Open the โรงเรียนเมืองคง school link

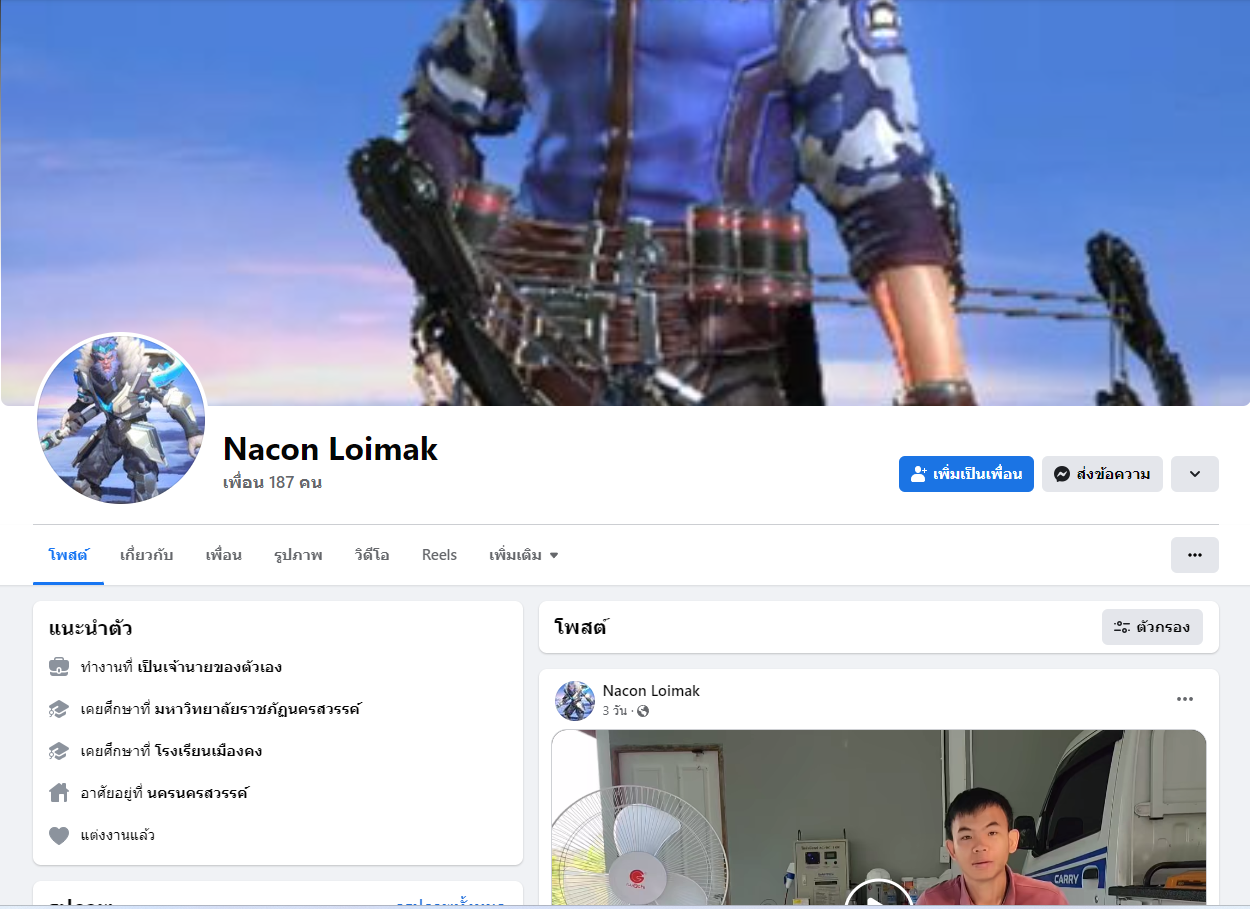pos(208,751)
